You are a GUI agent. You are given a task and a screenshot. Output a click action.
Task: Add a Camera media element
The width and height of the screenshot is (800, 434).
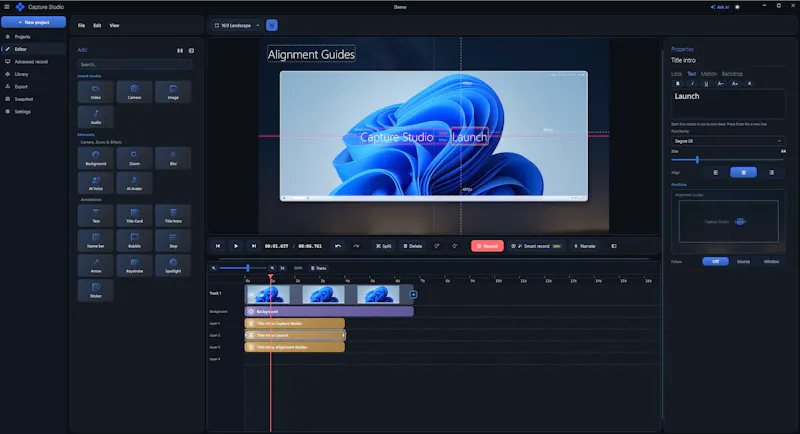(x=134, y=92)
